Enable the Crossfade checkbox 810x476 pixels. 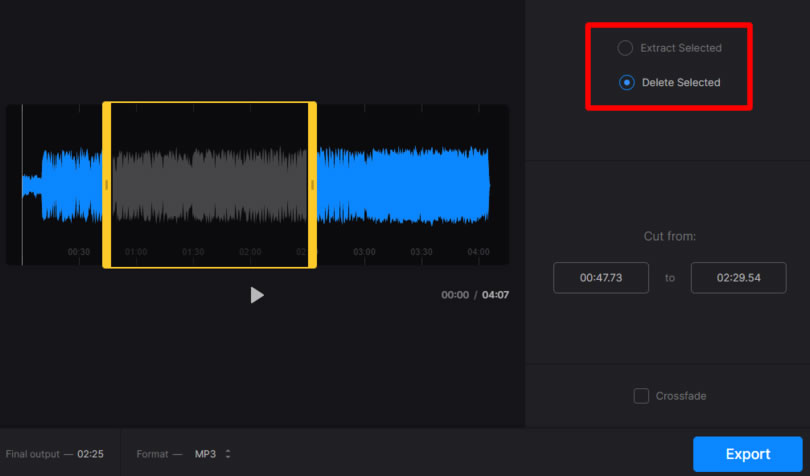click(641, 396)
